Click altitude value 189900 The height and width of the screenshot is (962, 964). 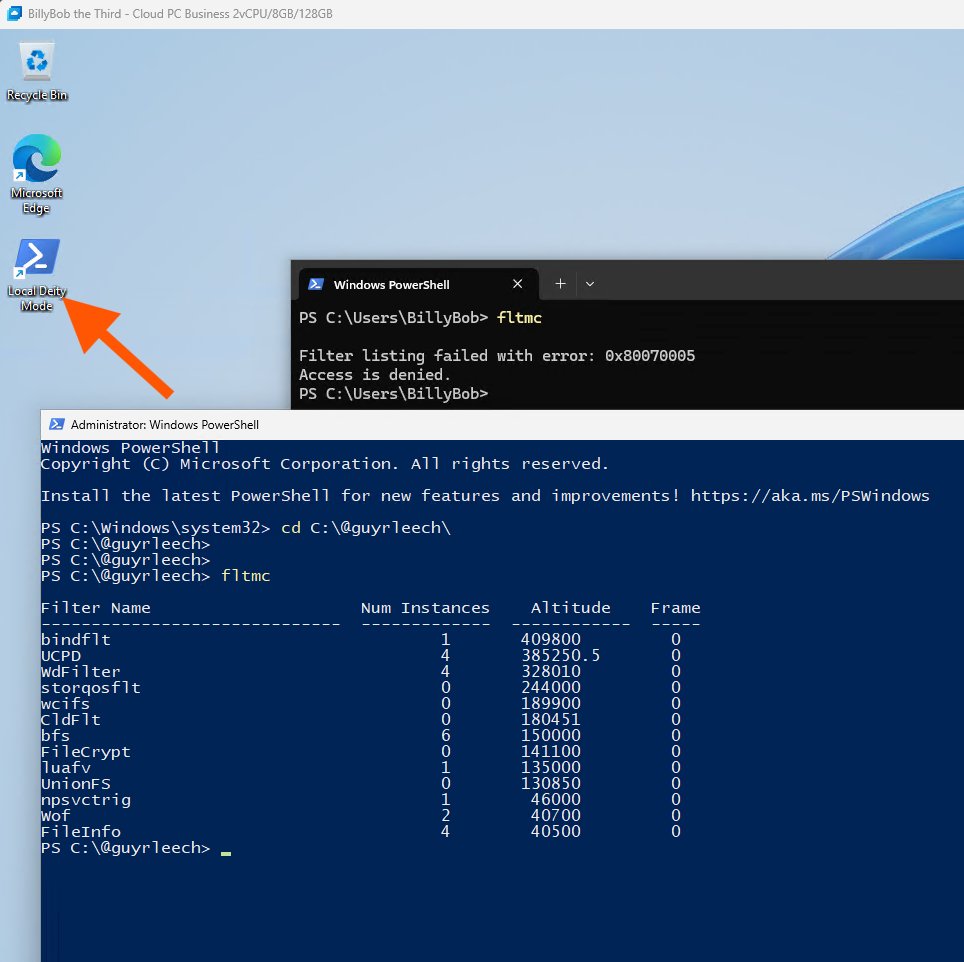pos(551,703)
